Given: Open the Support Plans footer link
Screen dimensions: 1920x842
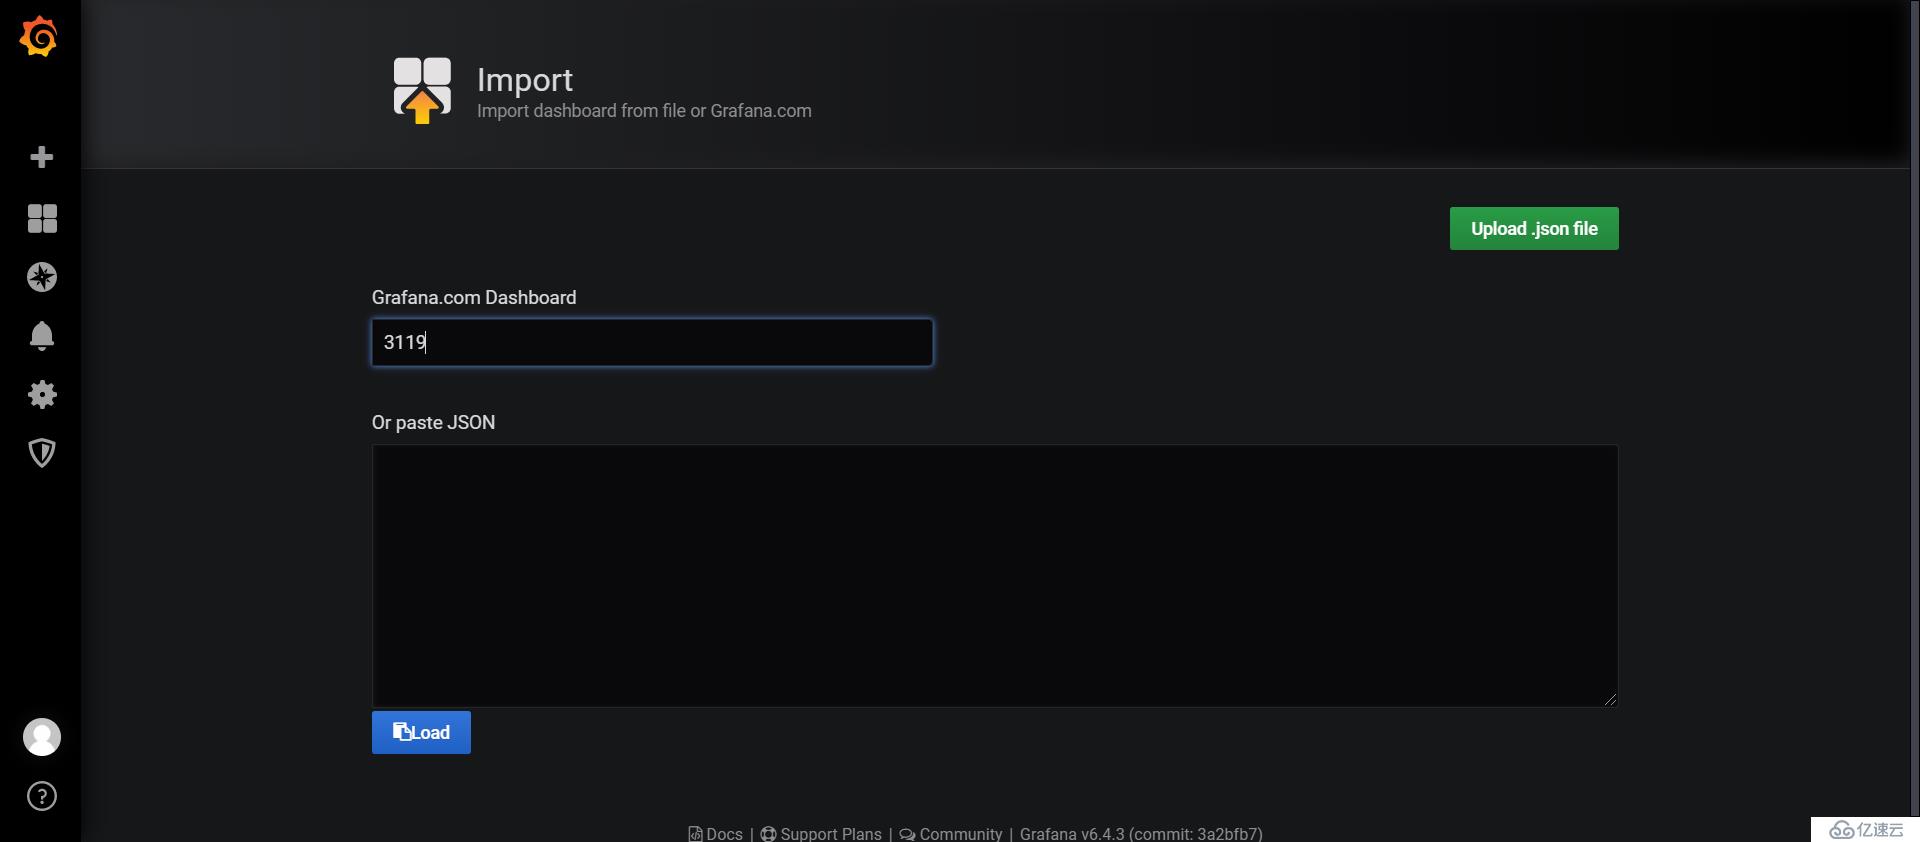Looking at the screenshot, I should [x=821, y=833].
